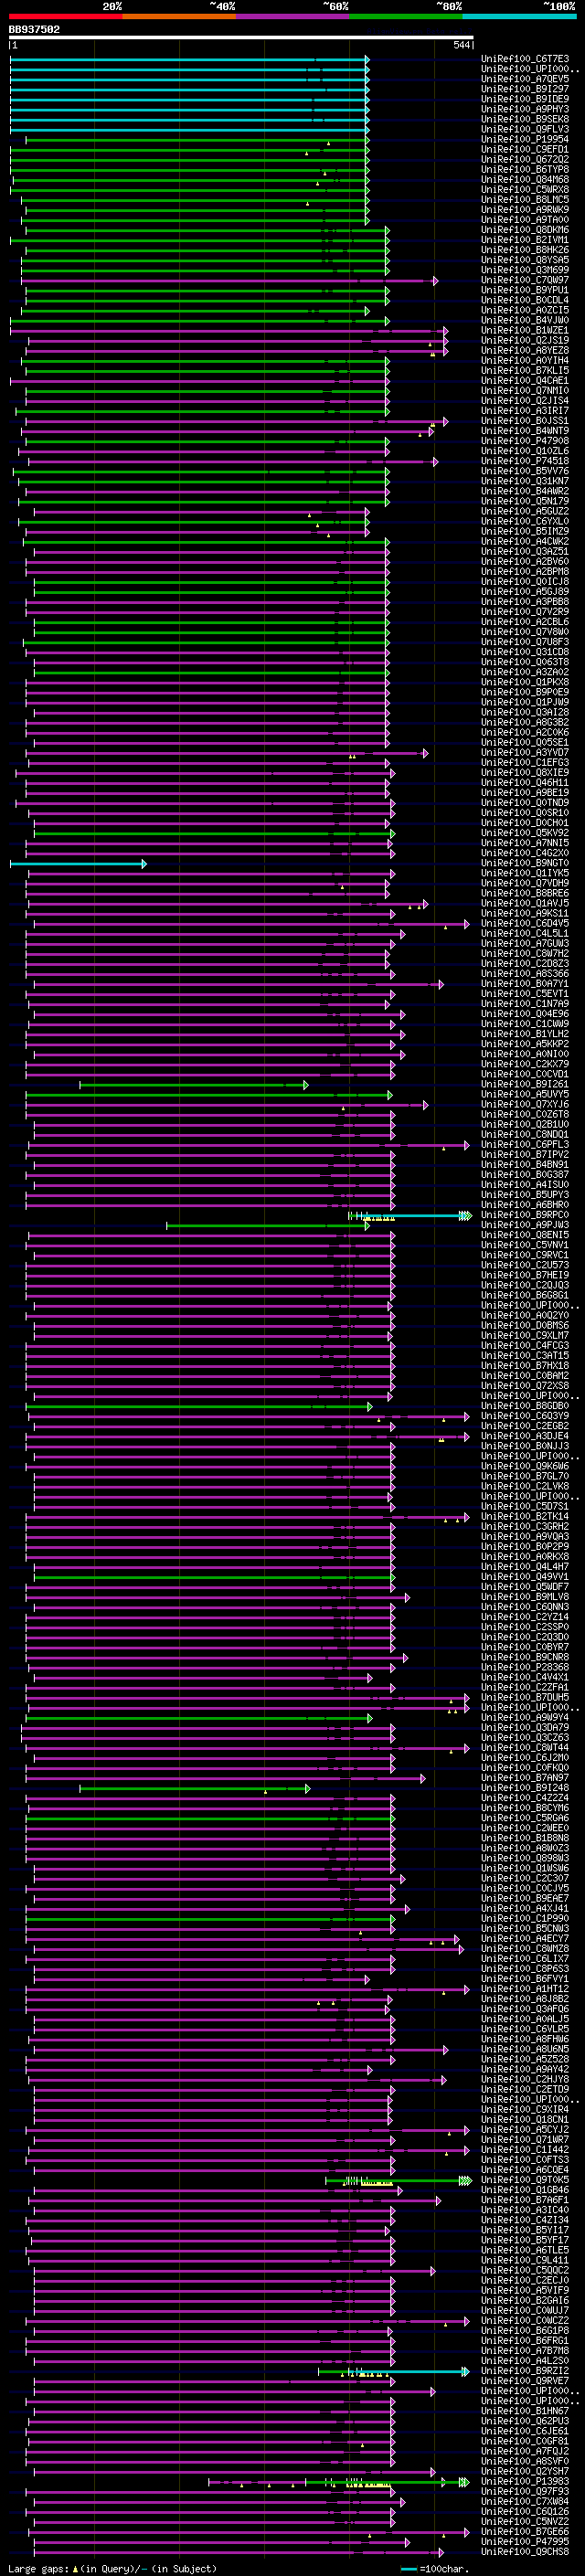Select hit label UniRef100_Q2JS19
Viewport: 585px width, 2576px height.
525,340
